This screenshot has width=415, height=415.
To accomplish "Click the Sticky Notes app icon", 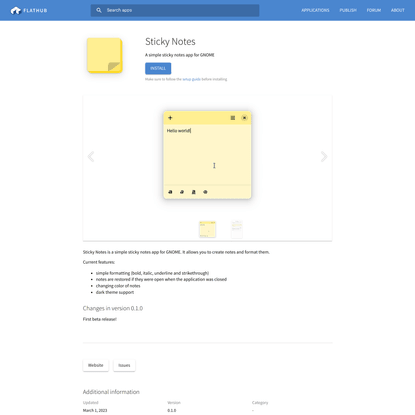I will click(105, 55).
